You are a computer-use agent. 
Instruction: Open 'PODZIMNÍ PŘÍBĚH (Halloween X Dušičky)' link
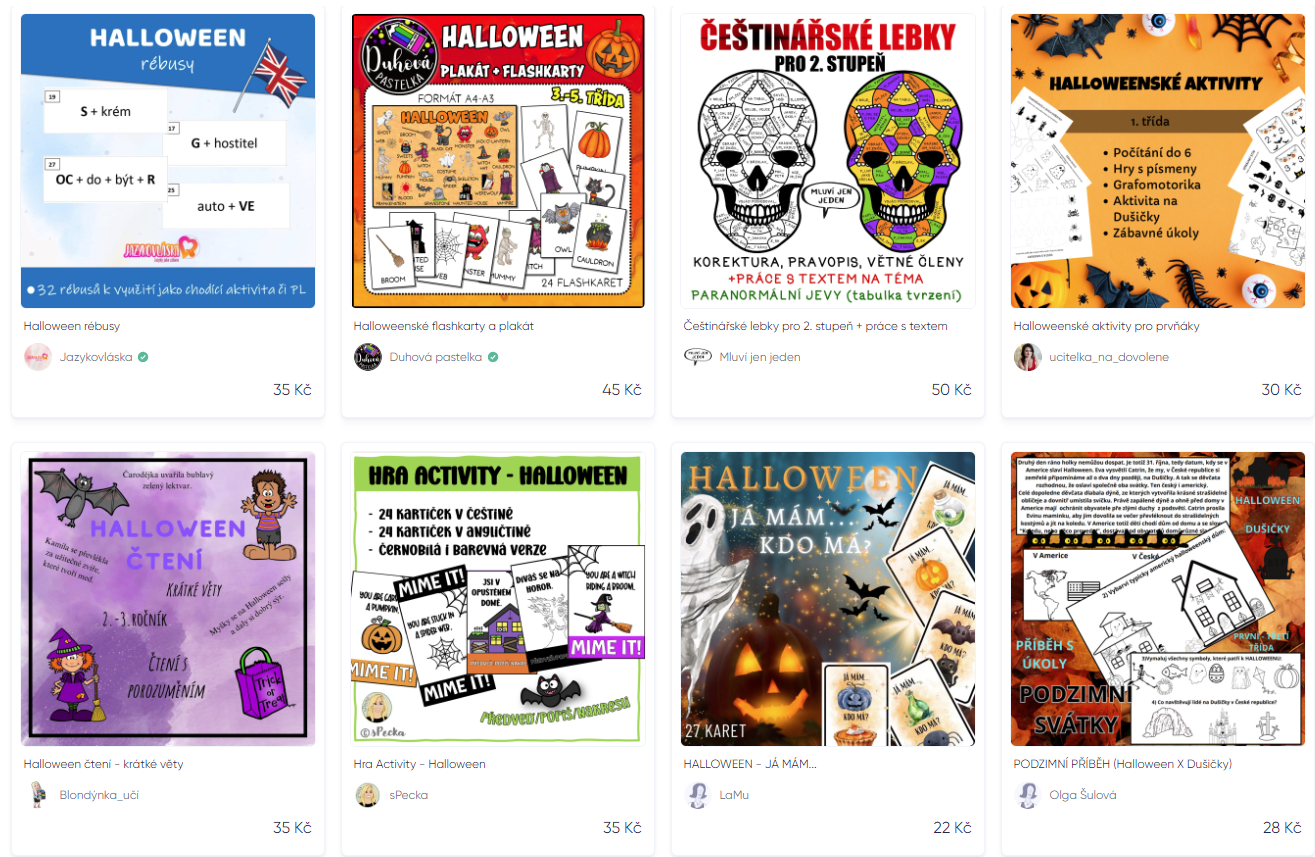tap(1123, 764)
